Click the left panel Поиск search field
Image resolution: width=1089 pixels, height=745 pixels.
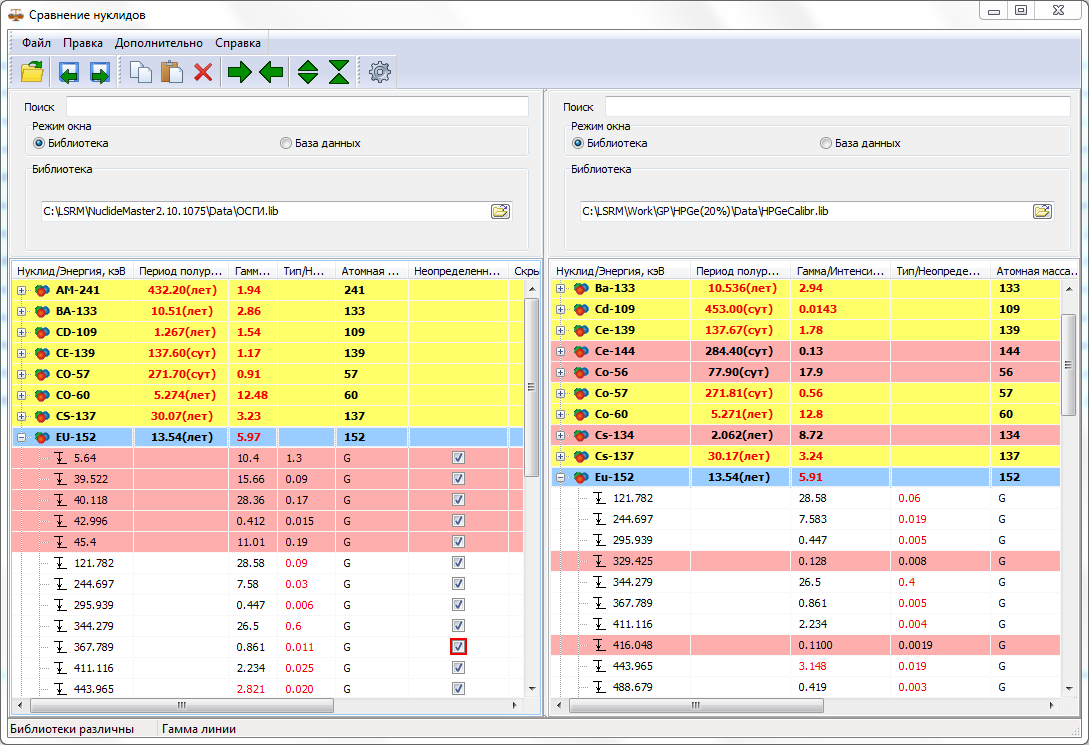click(x=296, y=106)
